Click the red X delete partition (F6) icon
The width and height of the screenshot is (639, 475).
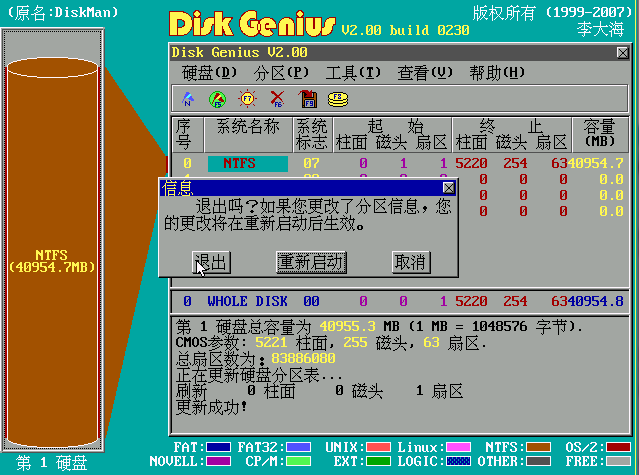pyautogui.click(x=278, y=99)
